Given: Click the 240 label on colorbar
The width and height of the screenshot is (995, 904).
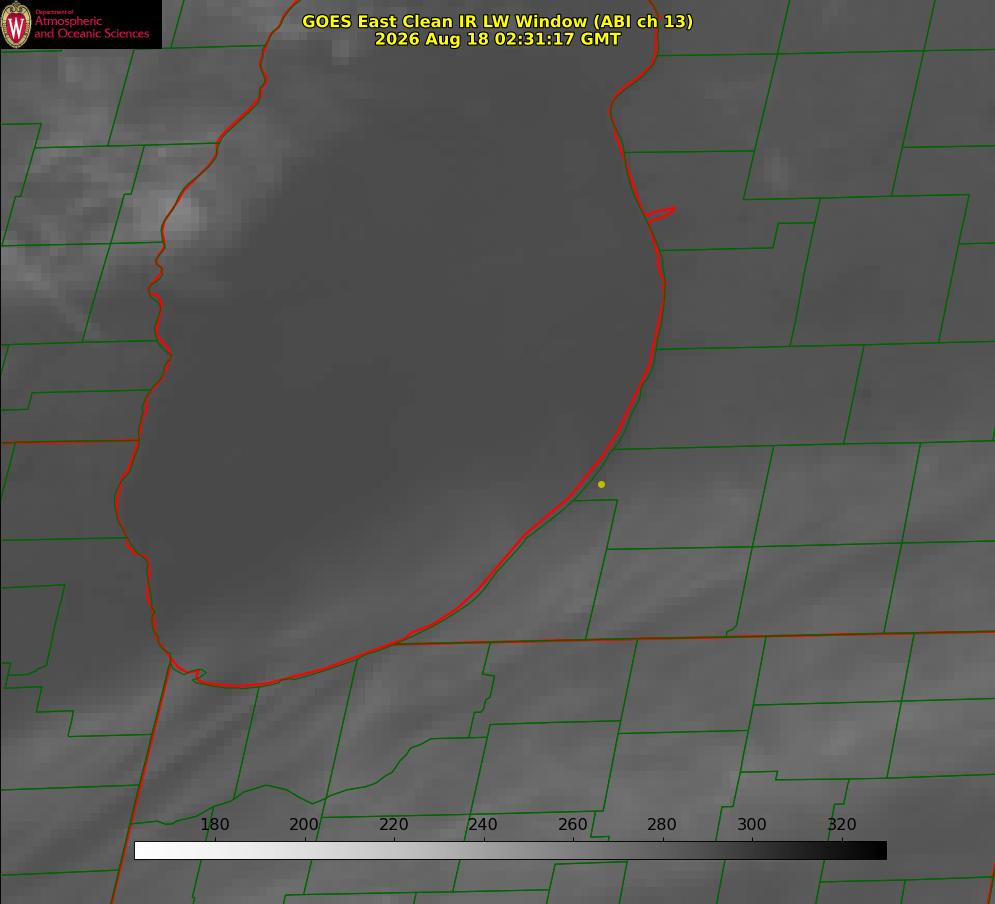Looking at the screenshot, I should pyautogui.click(x=483, y=824).
